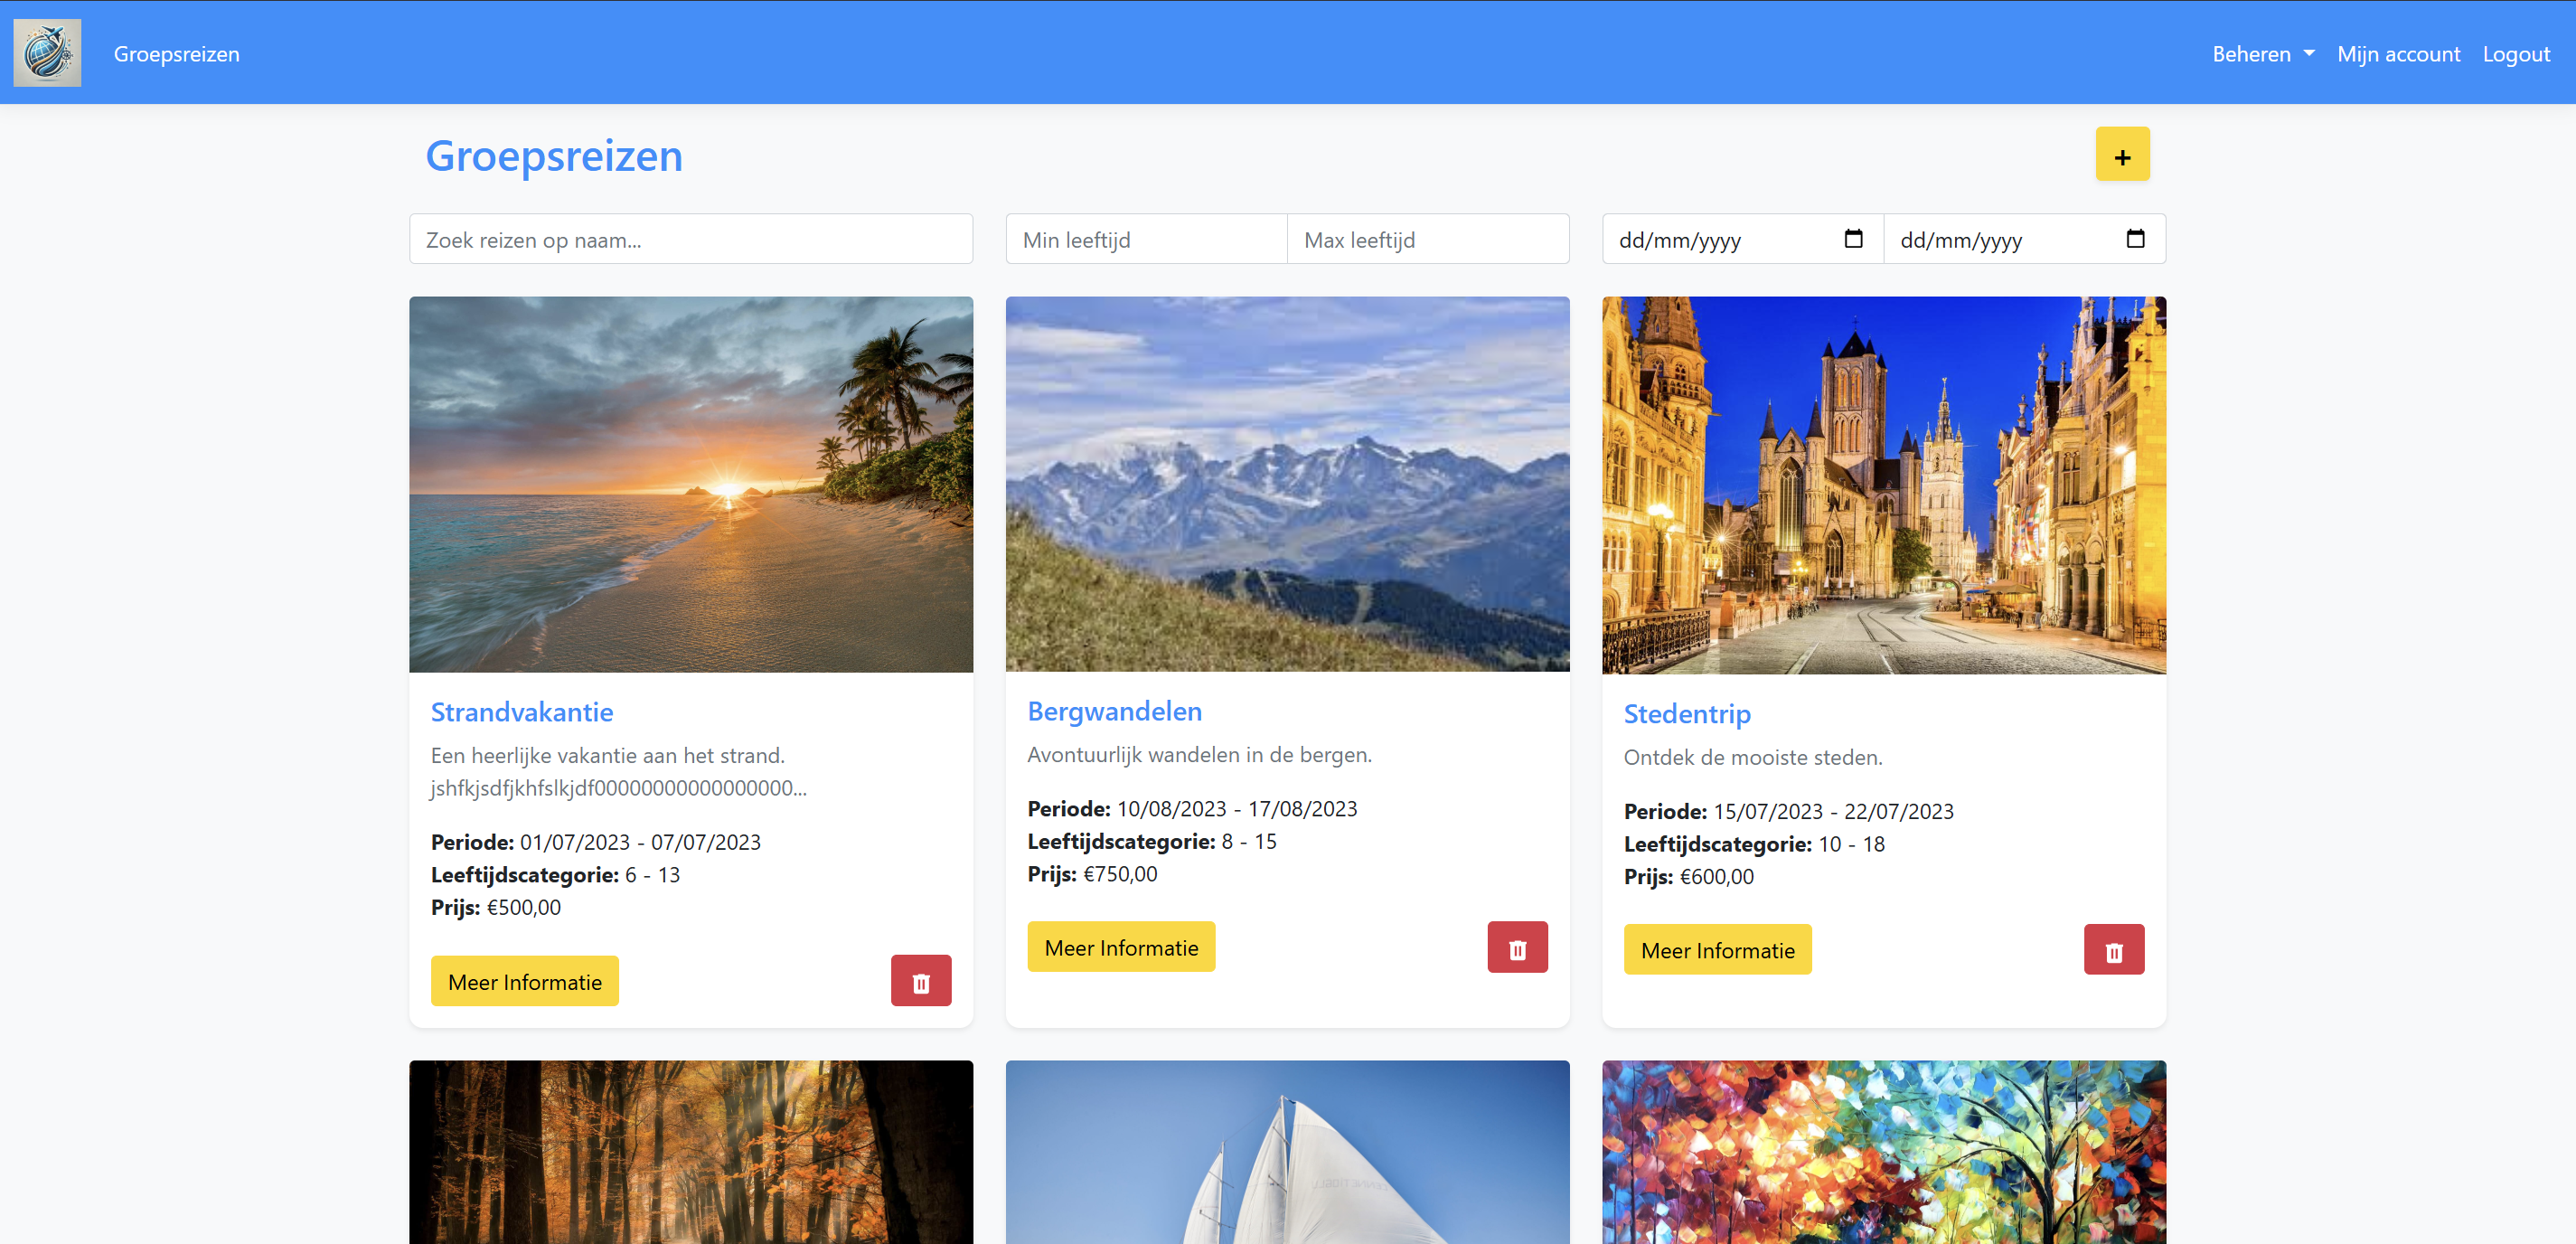This screenshot has height=1244, width=2576.
Task: Open calendar picker for end date
Action: tap(2135, 239)
